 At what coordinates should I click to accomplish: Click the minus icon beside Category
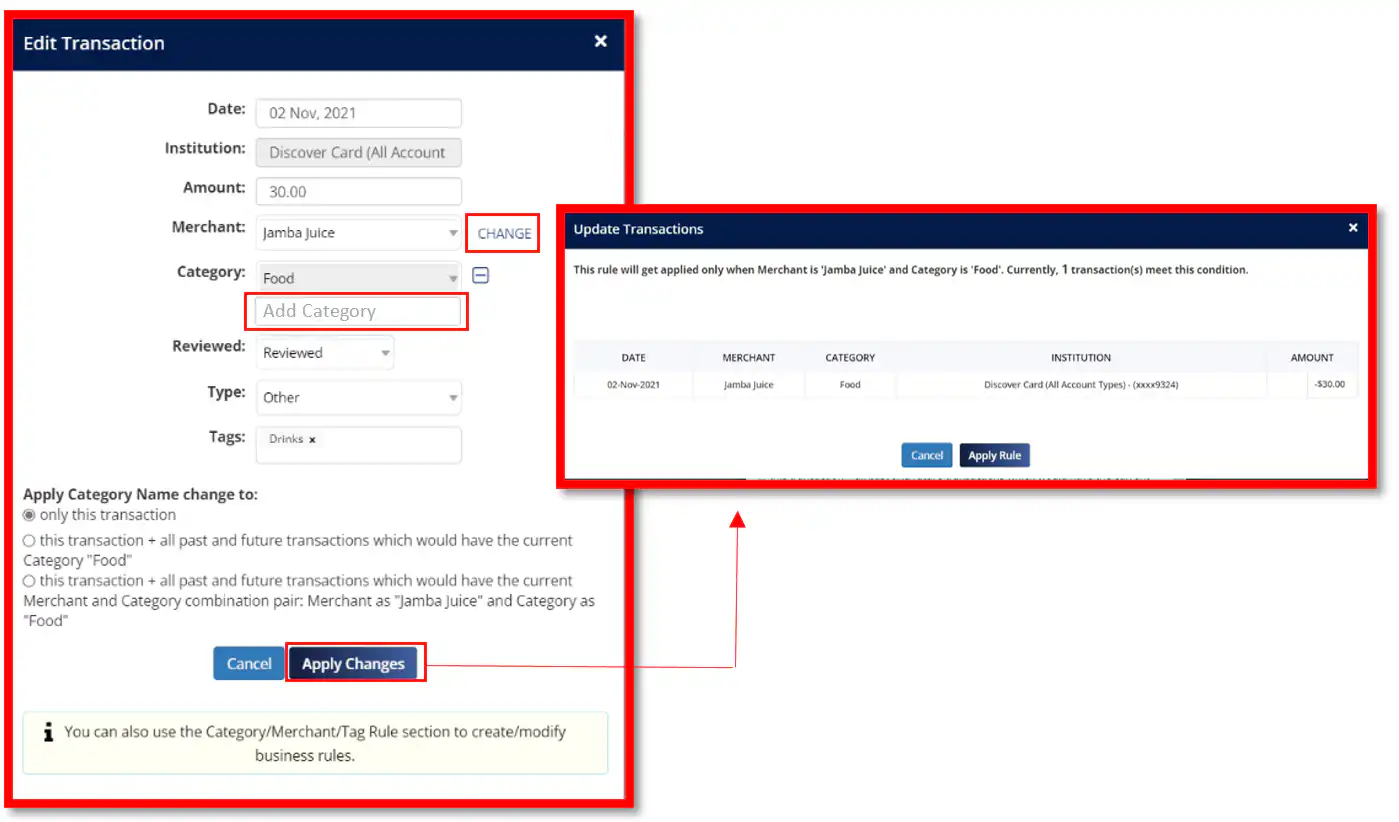point(480,276)
